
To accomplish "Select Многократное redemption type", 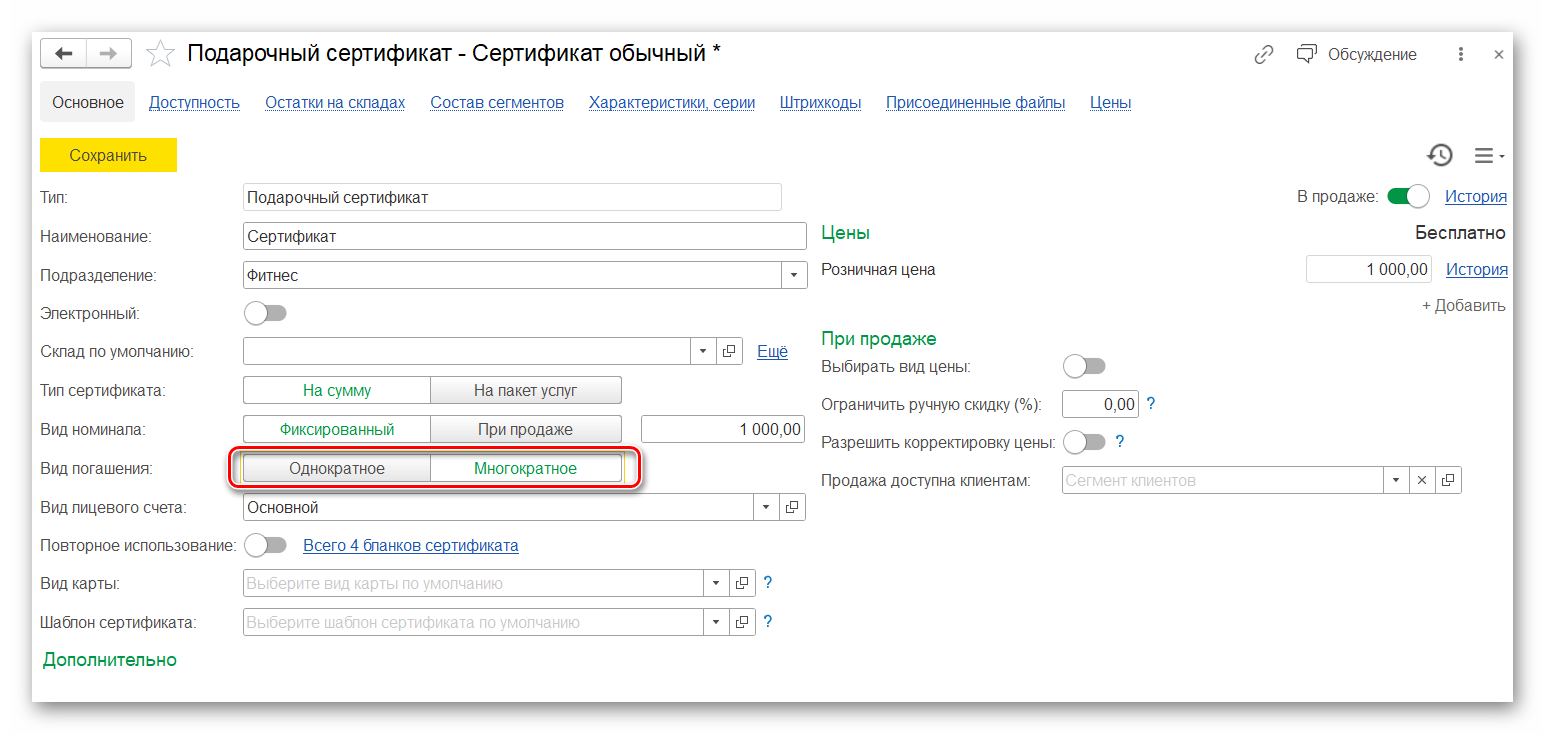I will (526, 468).
